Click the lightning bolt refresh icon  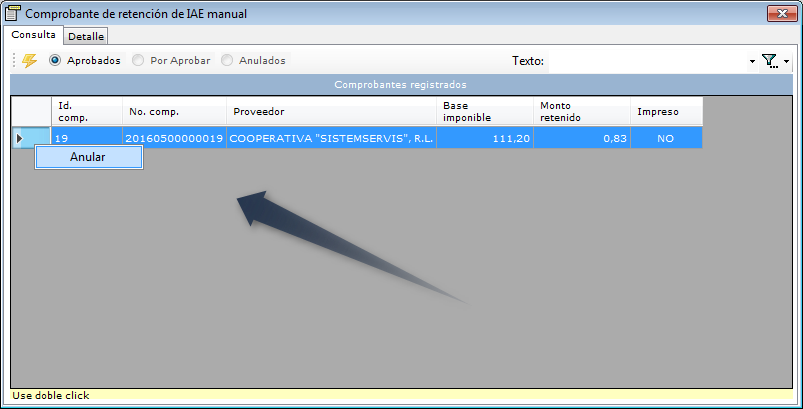point(30,60)
